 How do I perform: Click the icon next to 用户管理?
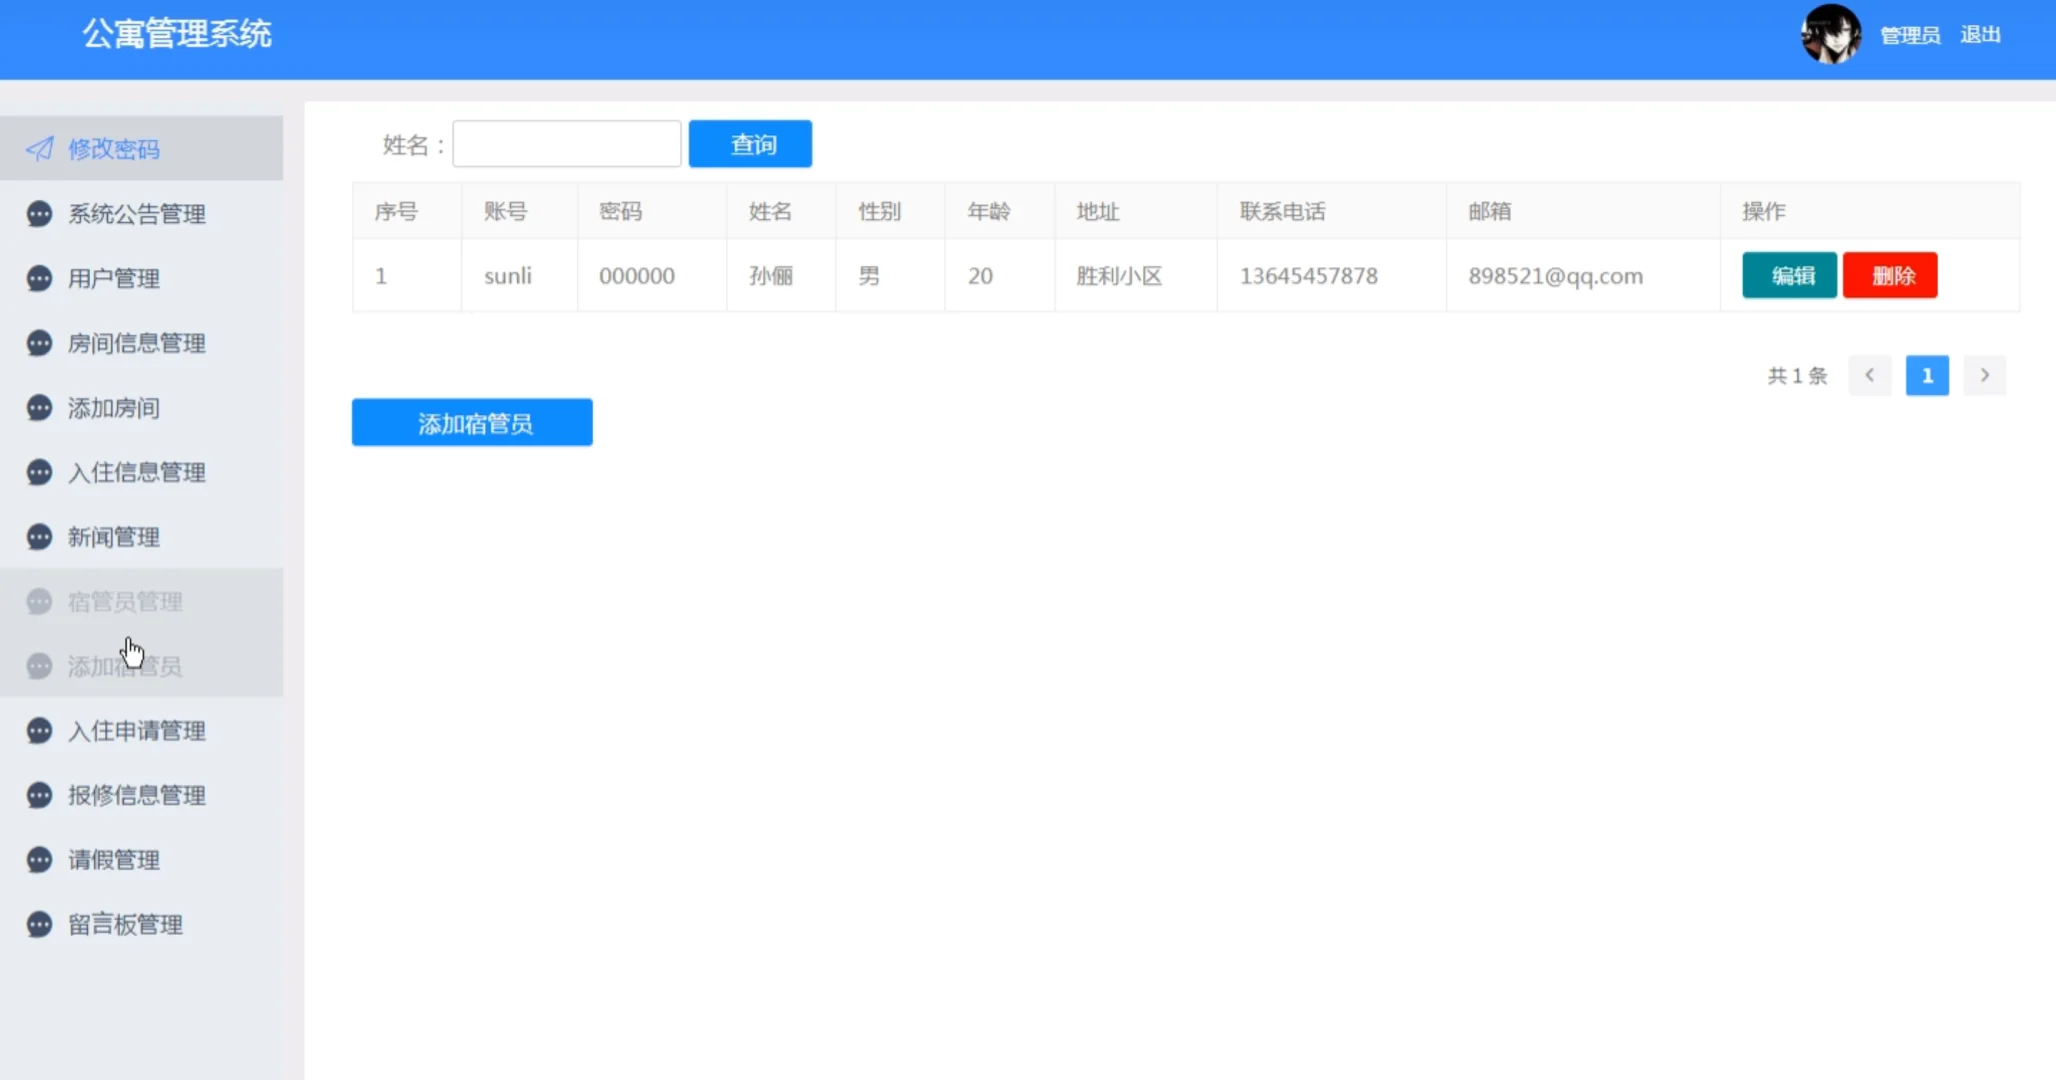point(38,278)
